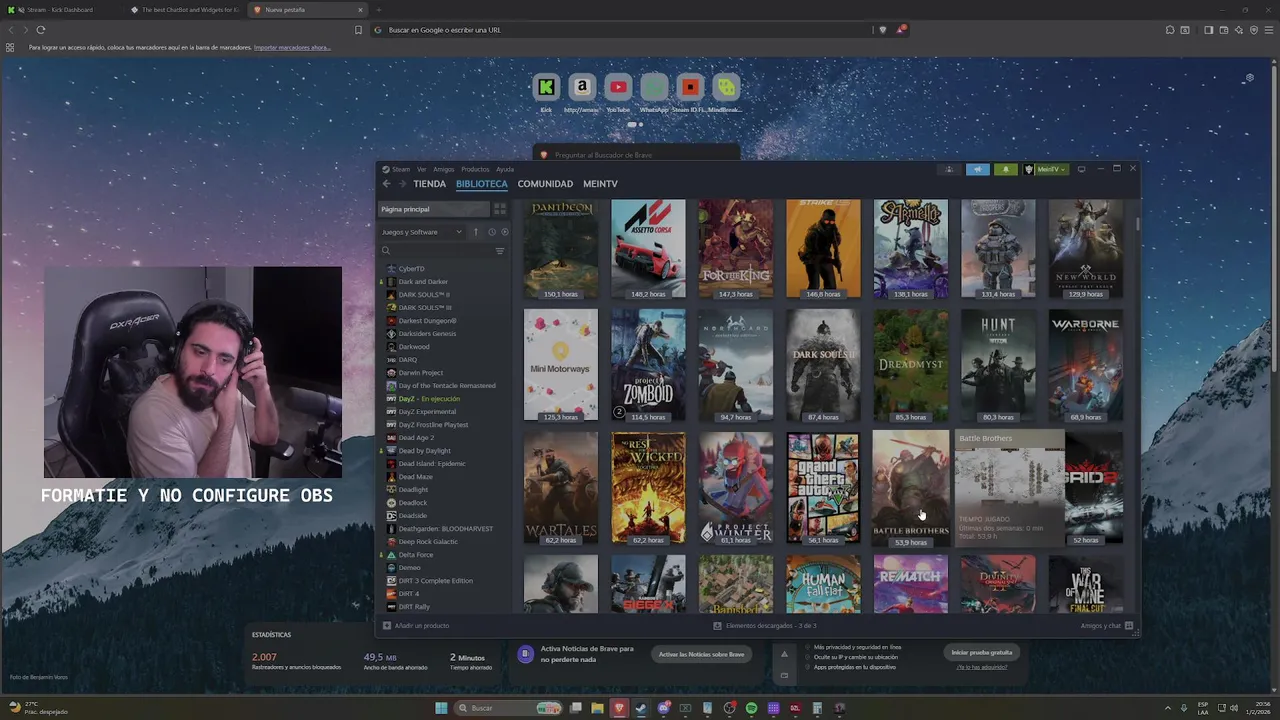This screenshot has height=720, width=1280.
Task: Open the Ver menu in Steam
Action: click(422, 169)
